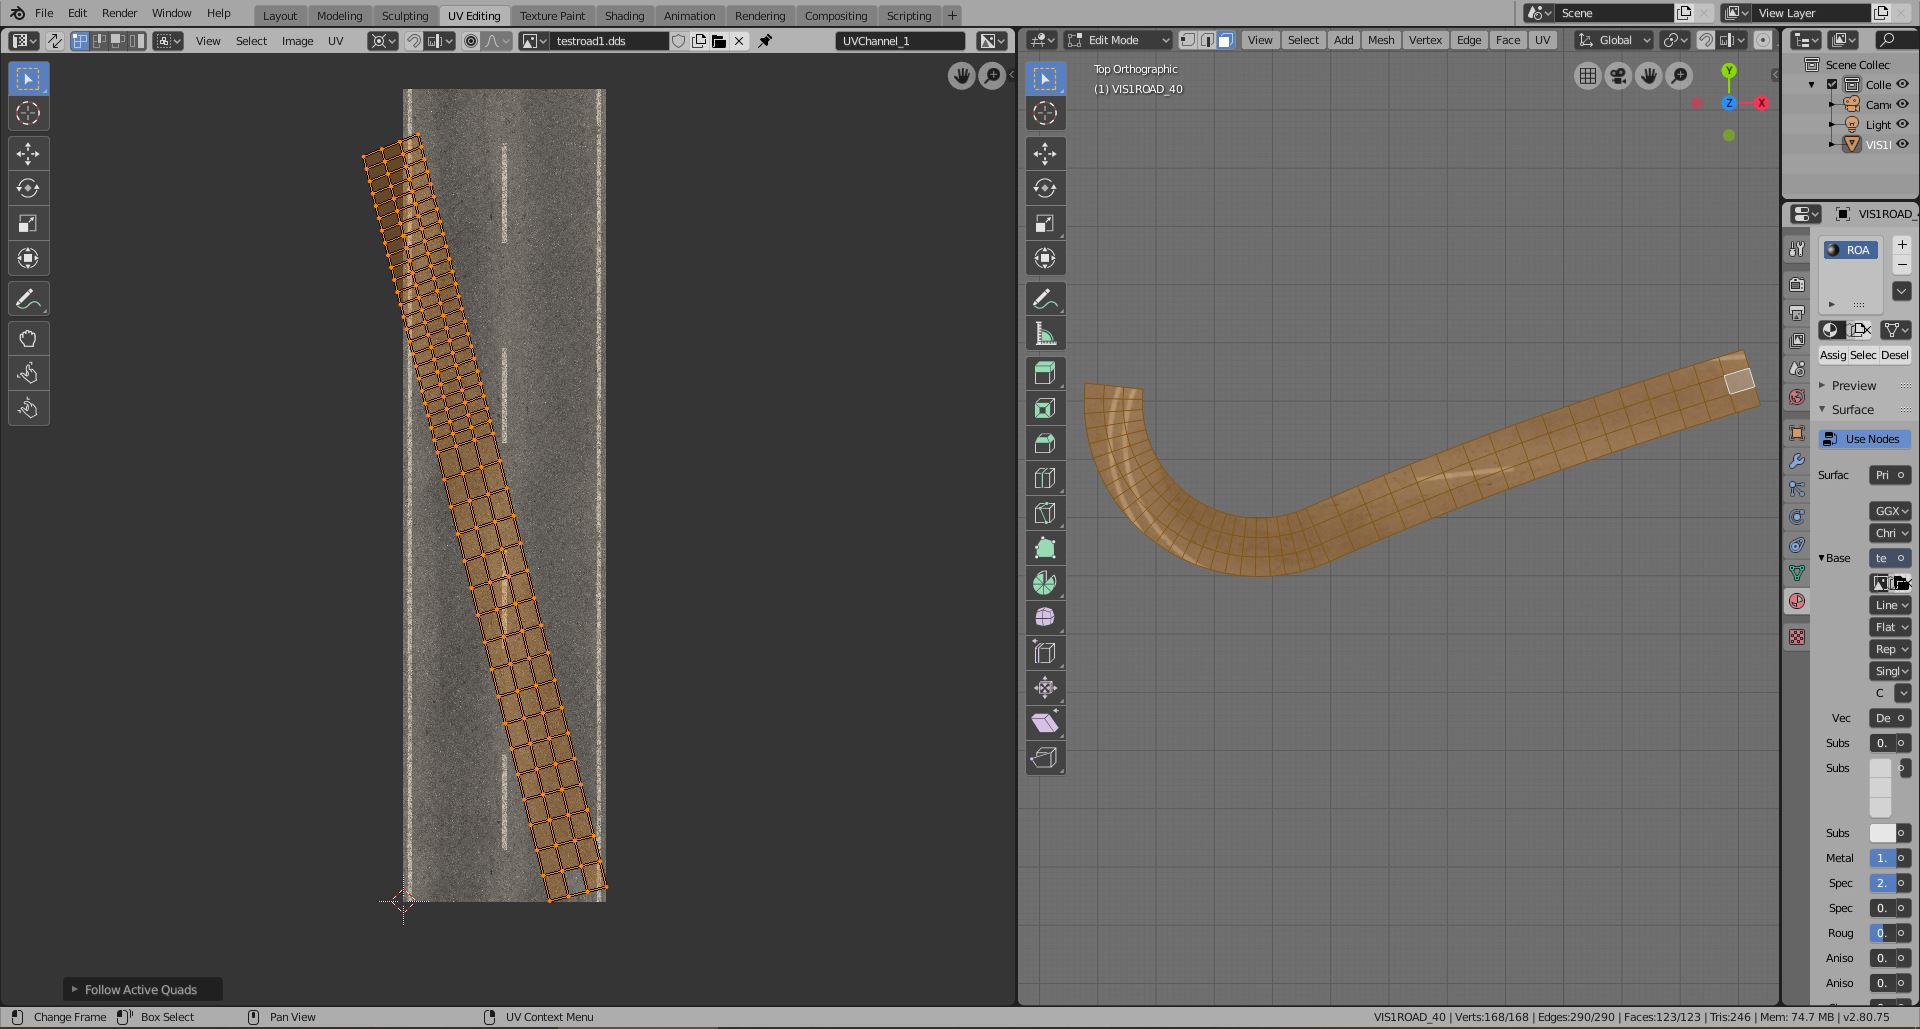
Task: Select the Shrink/Fatten tool
Action: click(1045, 688)
